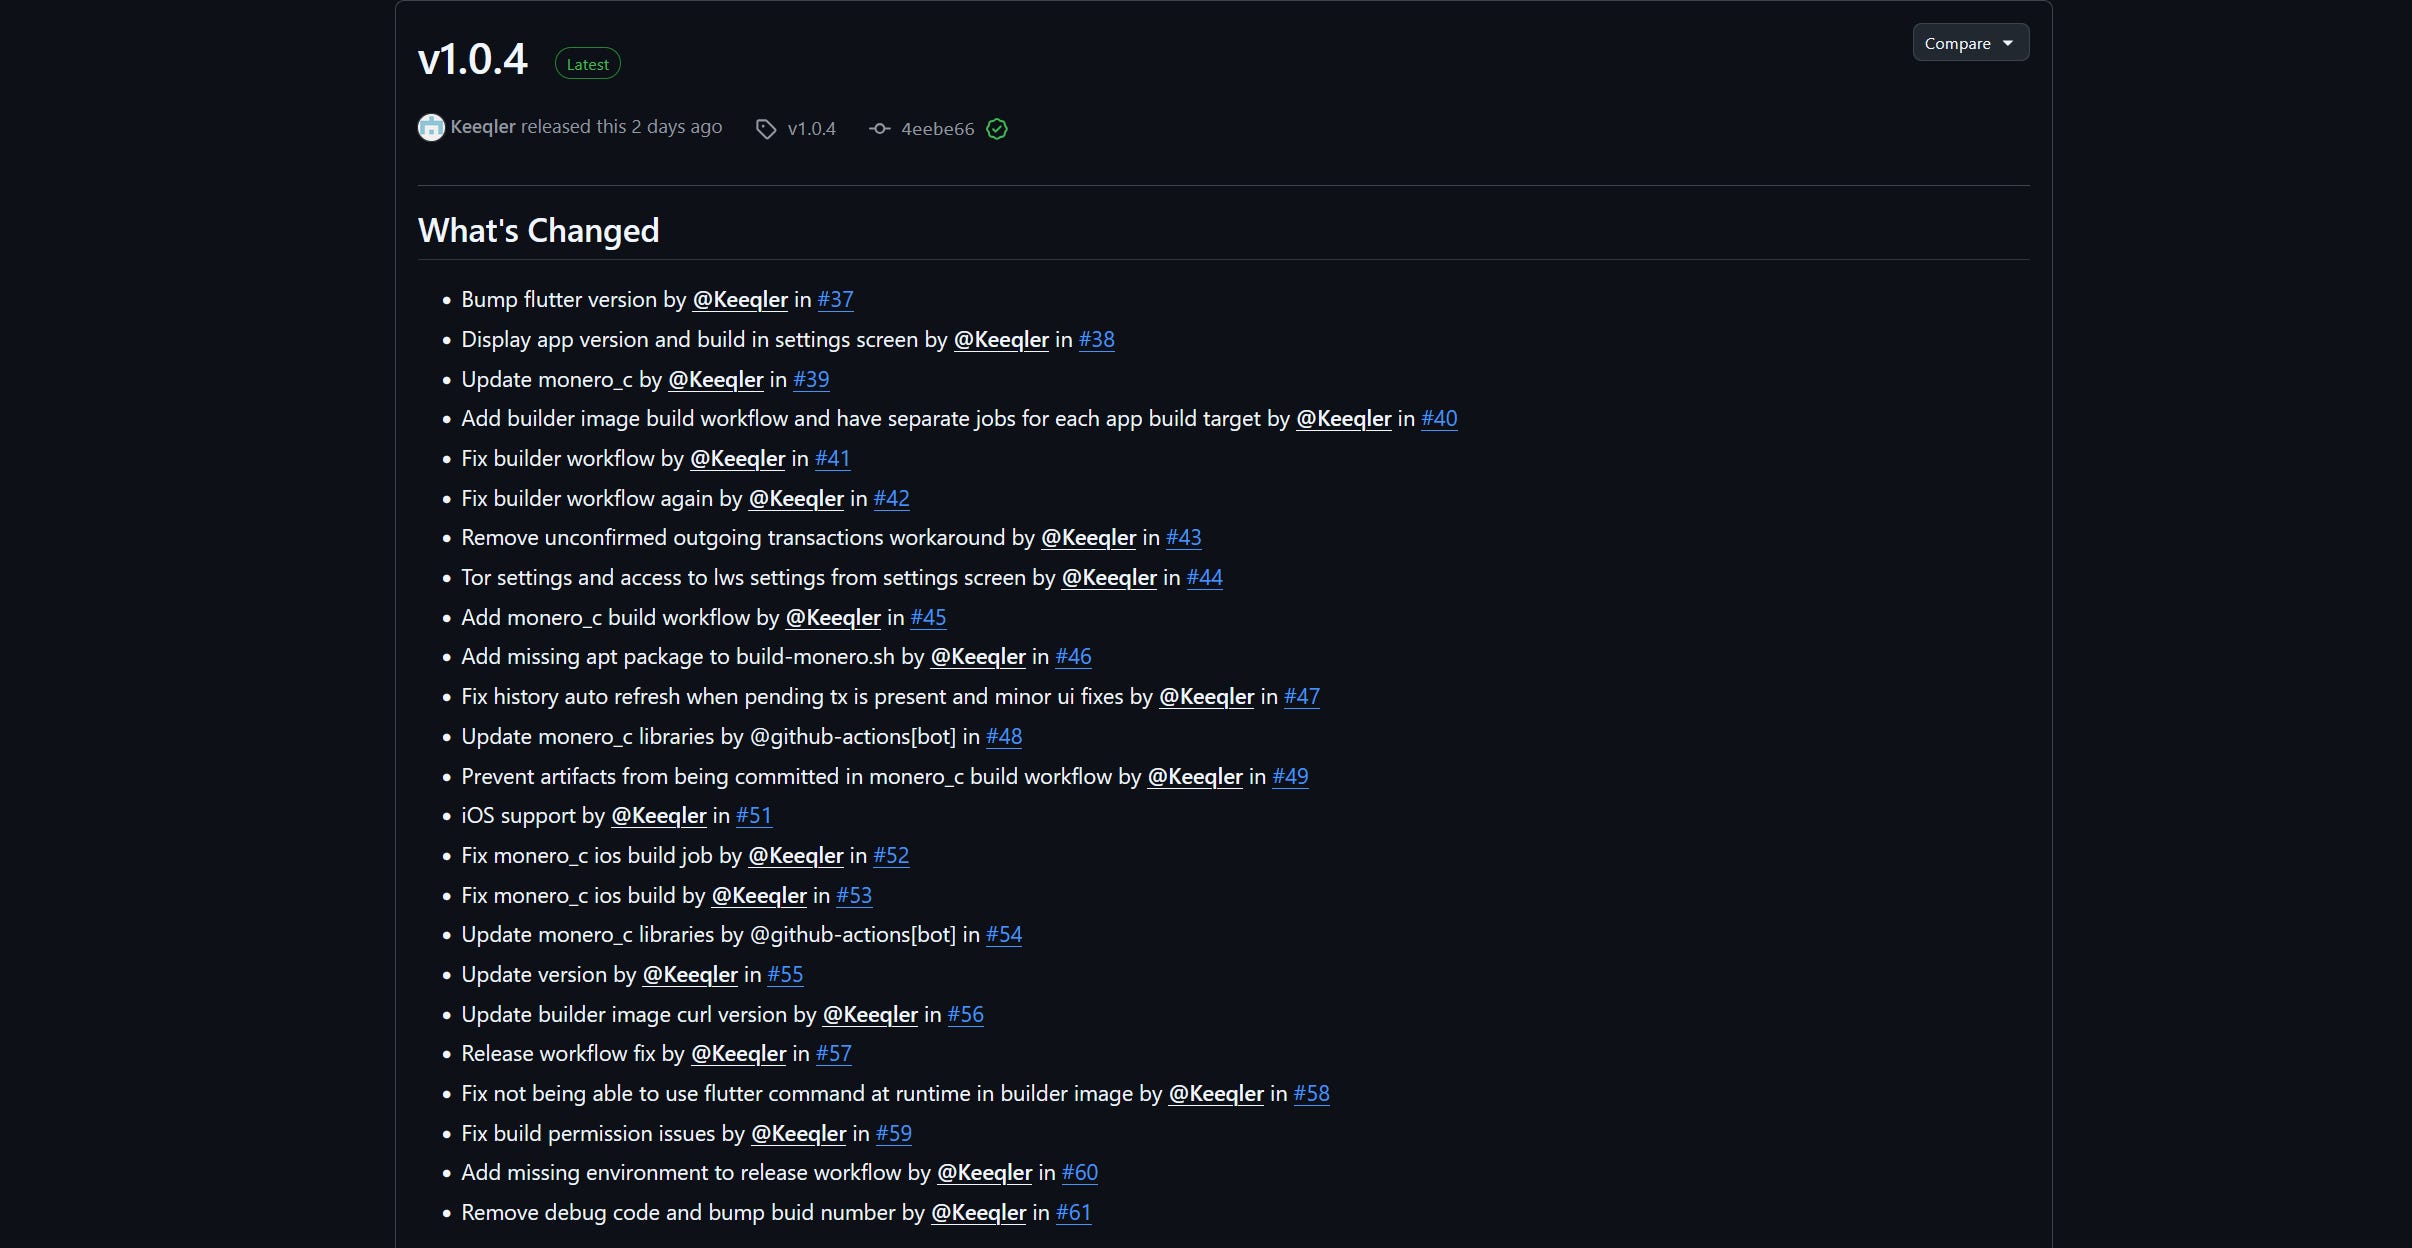Click the Keeqler author name in release header

(x=483, y=127)
